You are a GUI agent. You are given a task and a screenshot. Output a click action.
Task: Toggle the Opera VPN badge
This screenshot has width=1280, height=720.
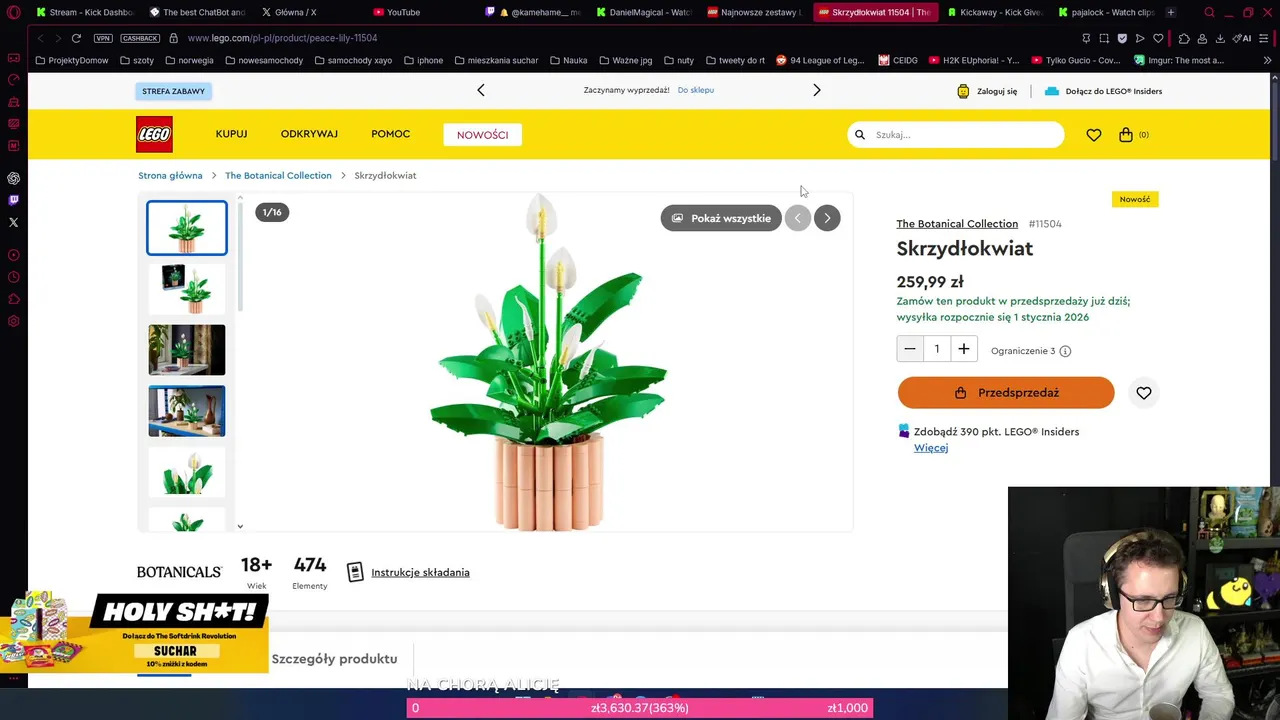point(103,38)
